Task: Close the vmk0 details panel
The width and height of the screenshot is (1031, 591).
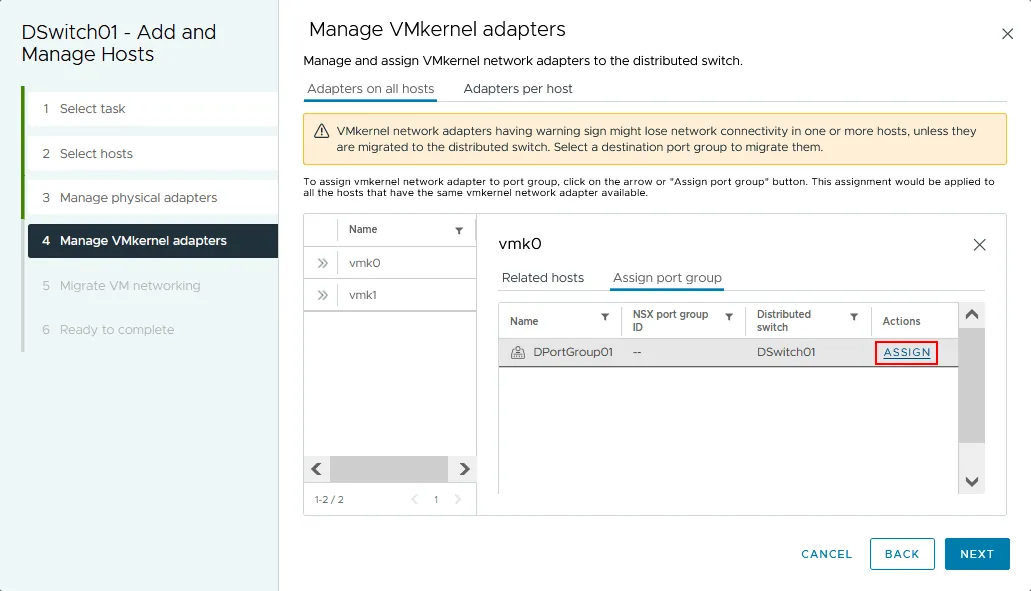Action: click(979, 245)
